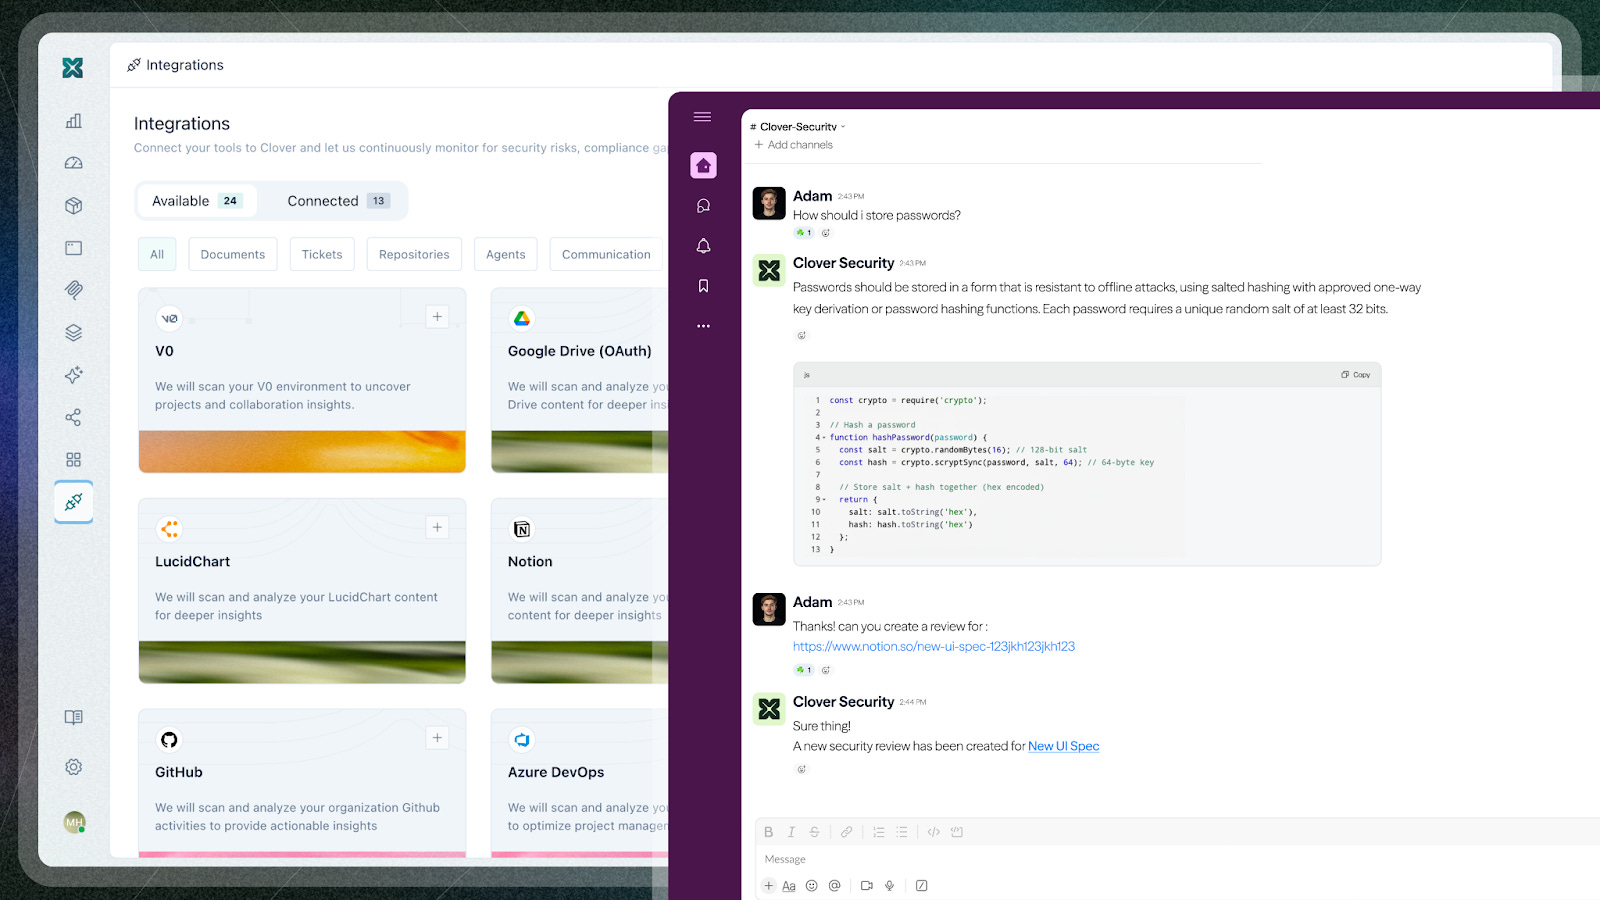Filter by Agents
This screenshot has width=1600, height=900.
coord(506,254)
